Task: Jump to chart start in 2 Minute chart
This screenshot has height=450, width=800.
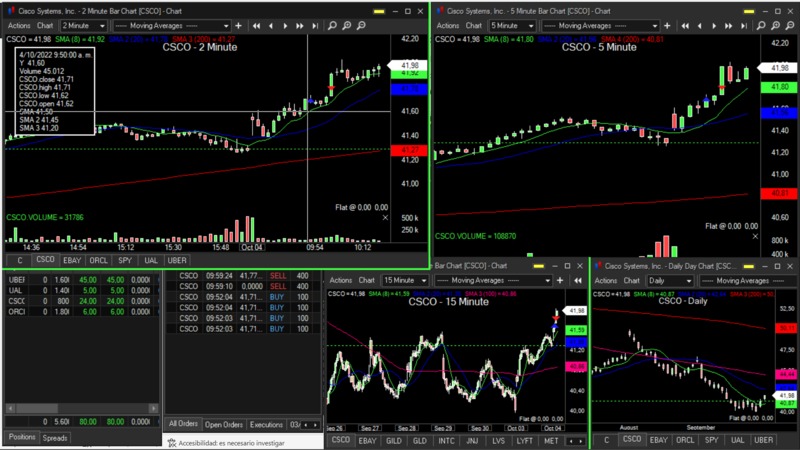Action: [x=257, y=25]
